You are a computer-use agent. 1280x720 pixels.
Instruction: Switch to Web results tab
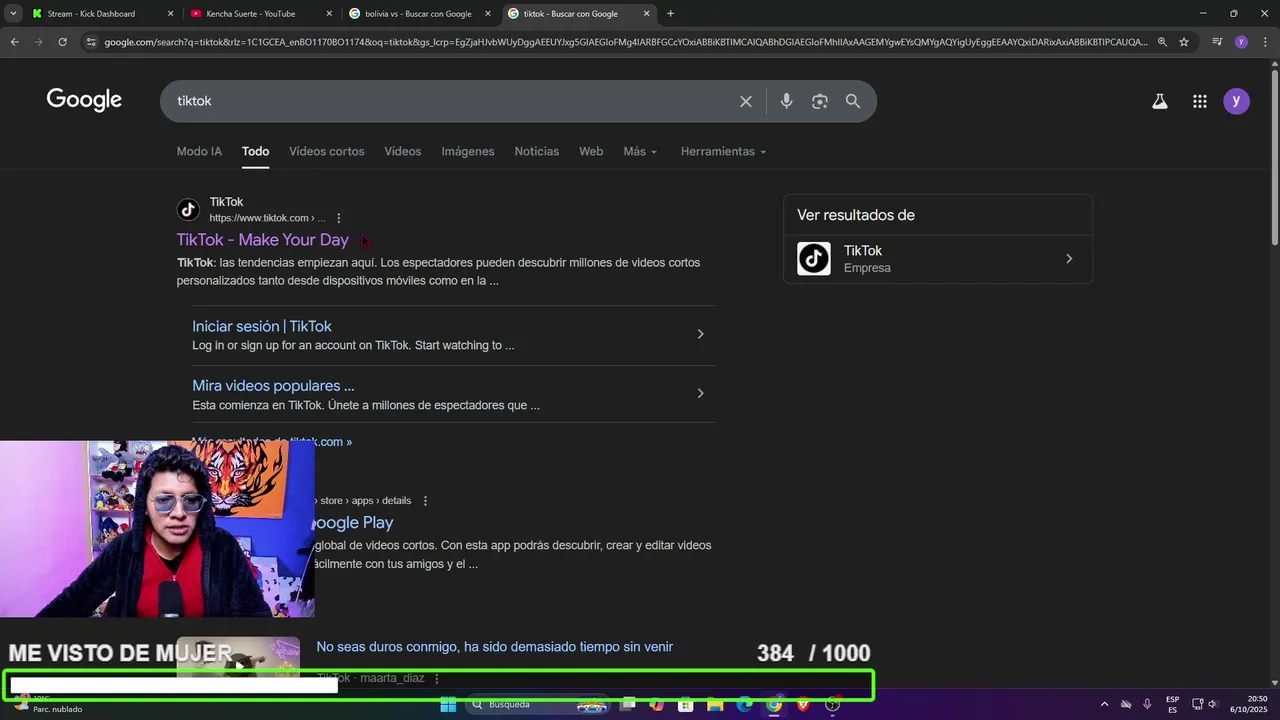coord(591,151)
